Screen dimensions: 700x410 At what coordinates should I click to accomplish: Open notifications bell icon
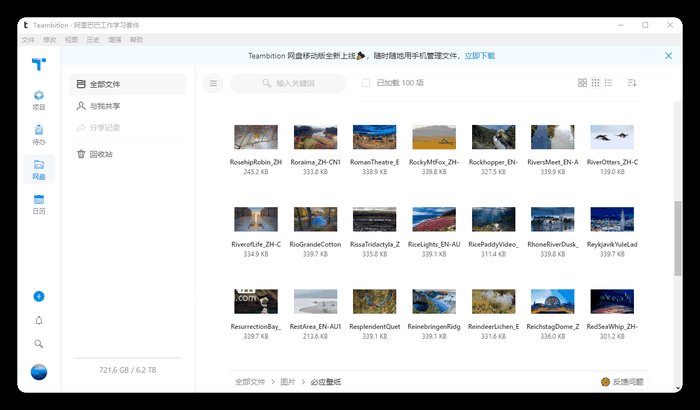[39, 320]
